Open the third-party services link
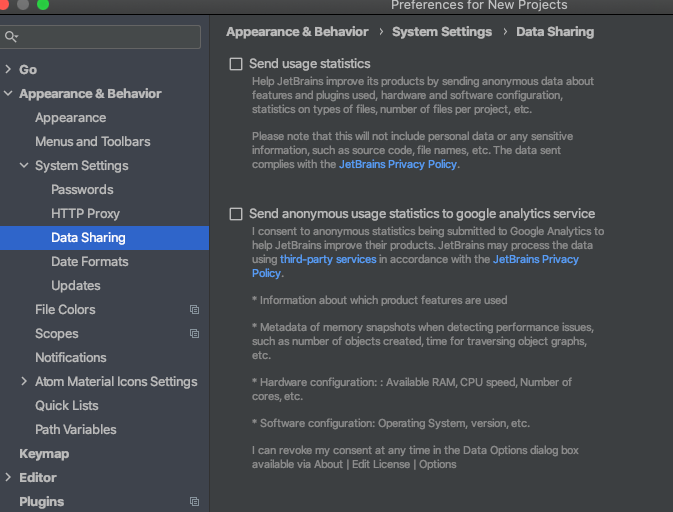The height and width of the screenshot is (512, 673). click(328, 259)
